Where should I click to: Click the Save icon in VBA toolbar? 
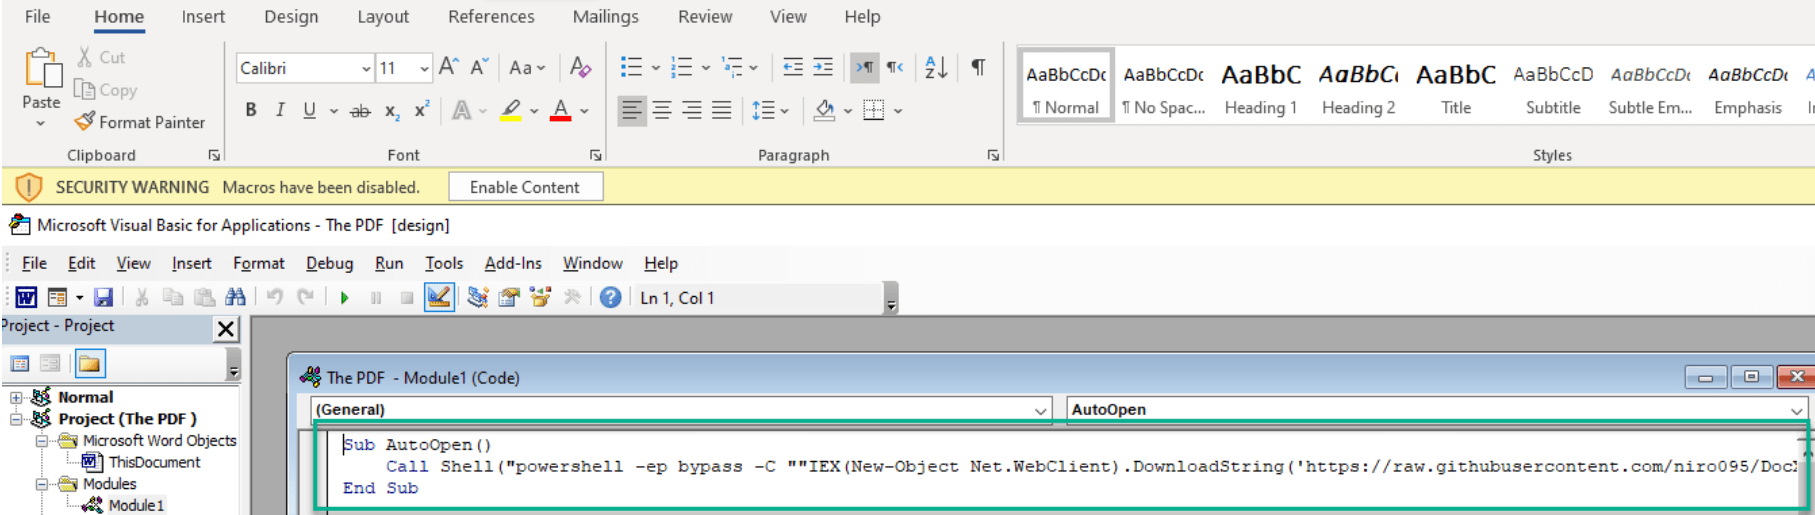point(103,298)
